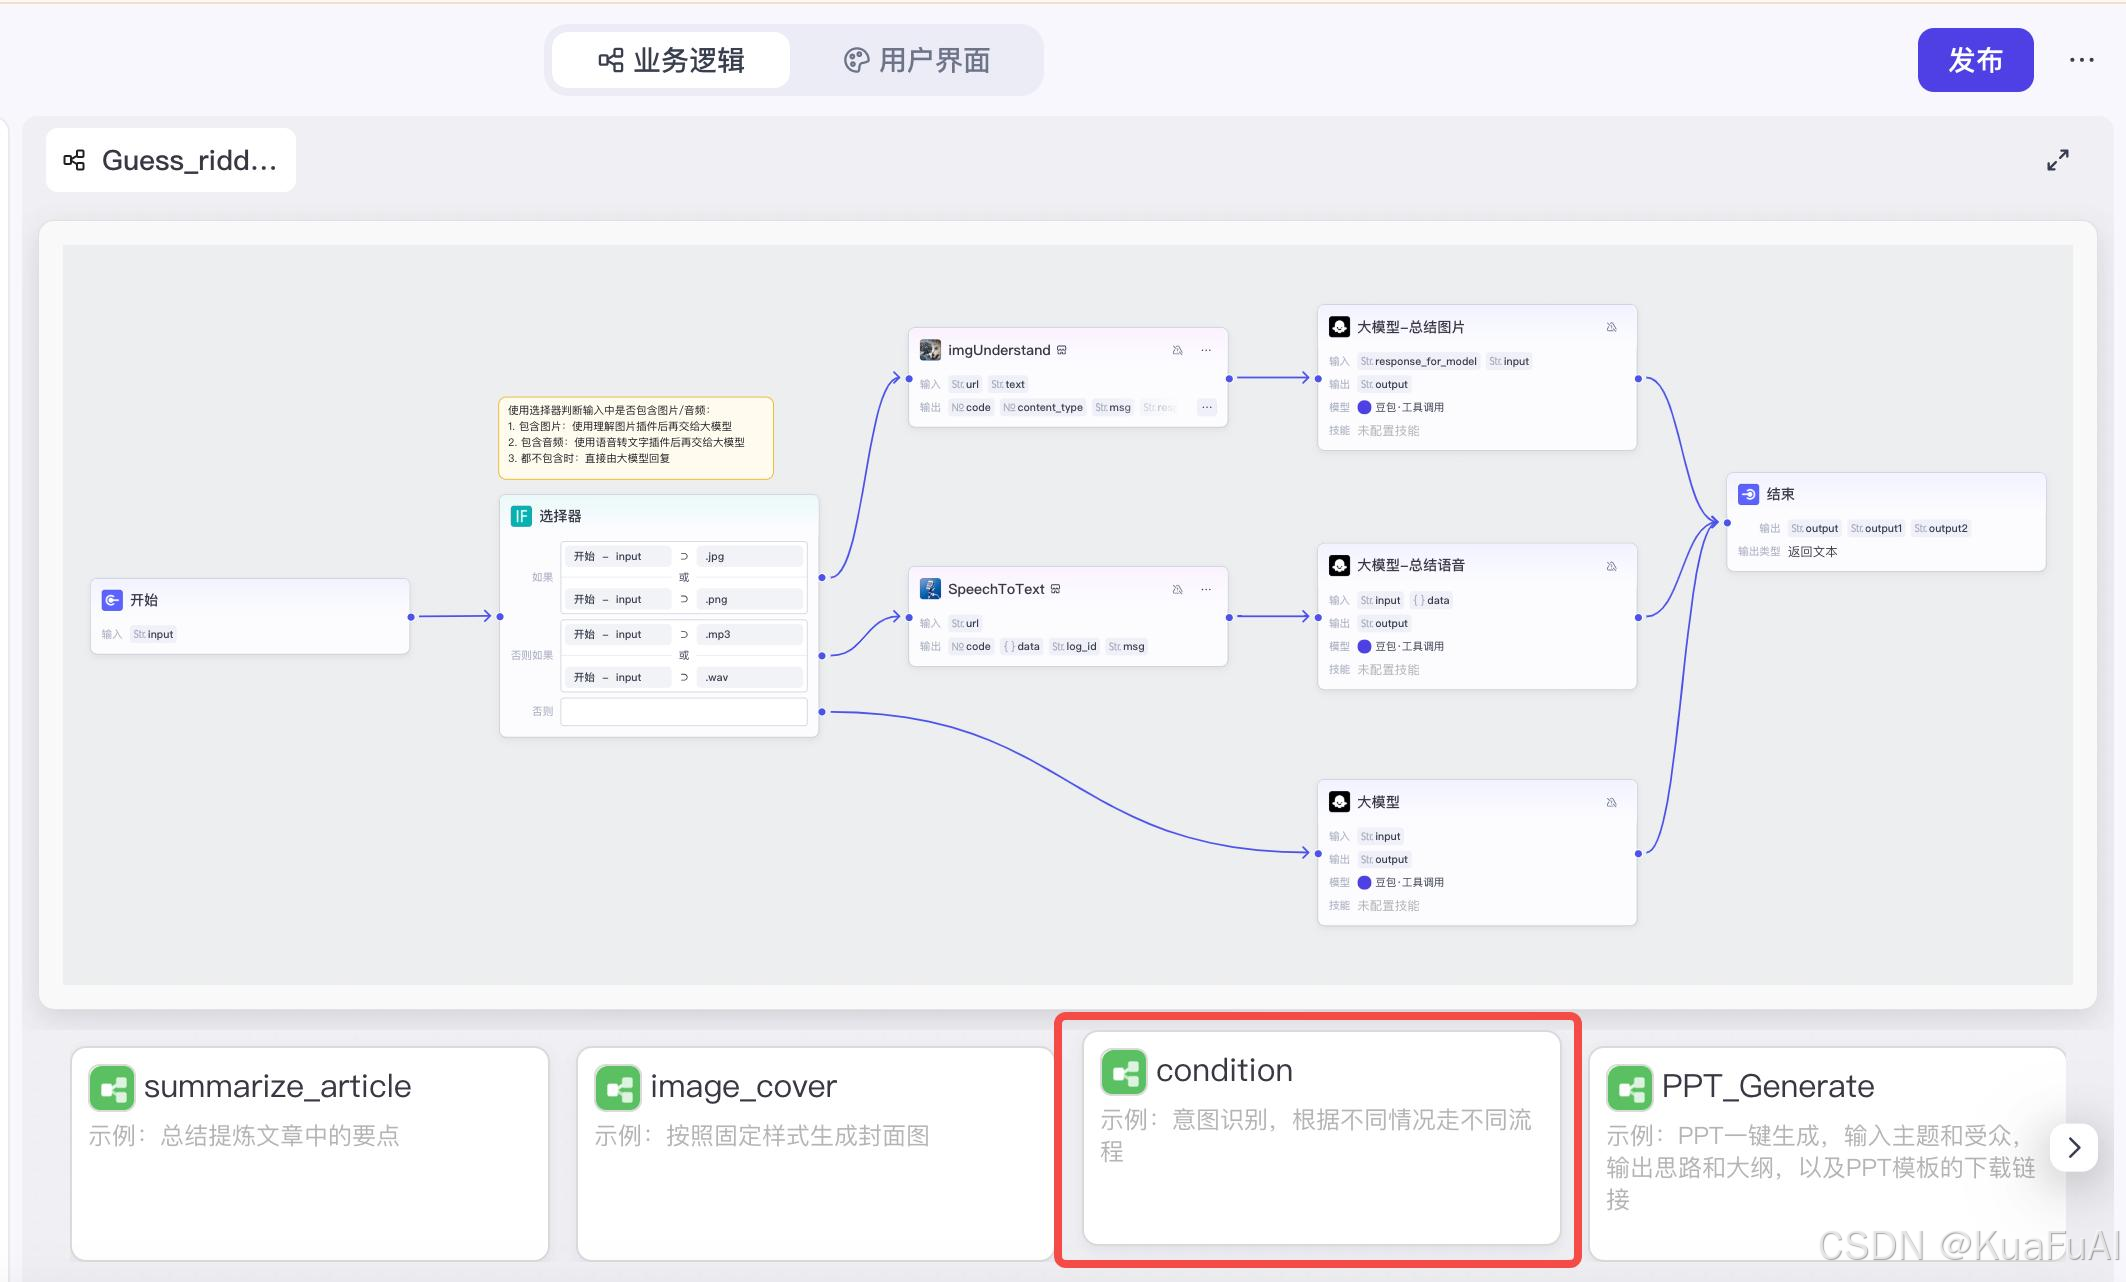Click green workflow icon on PPT_Generate card
This screenshot has height=1282, width=2126.
click(x=1629, y=1087)
